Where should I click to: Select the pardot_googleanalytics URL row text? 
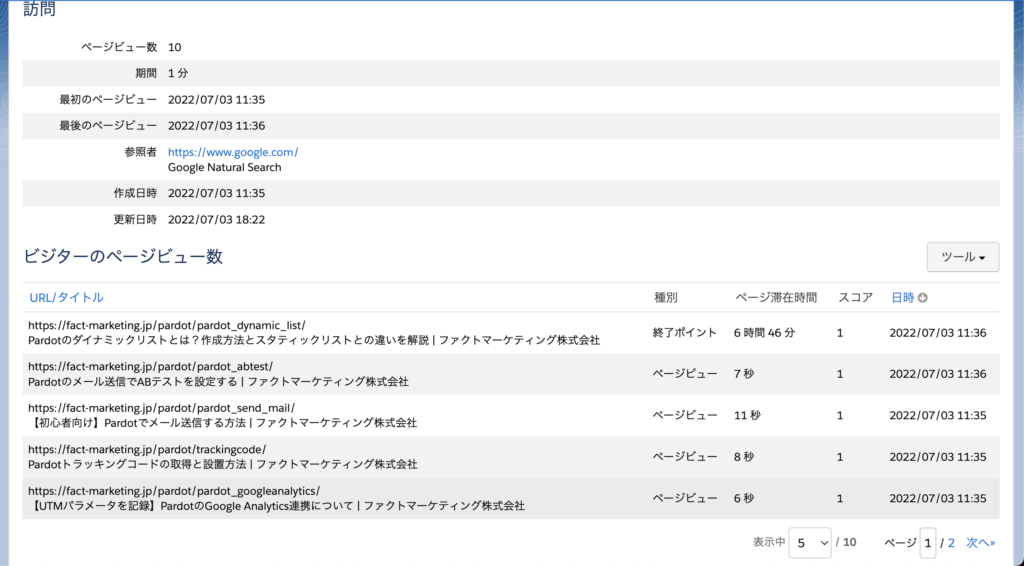174,491
